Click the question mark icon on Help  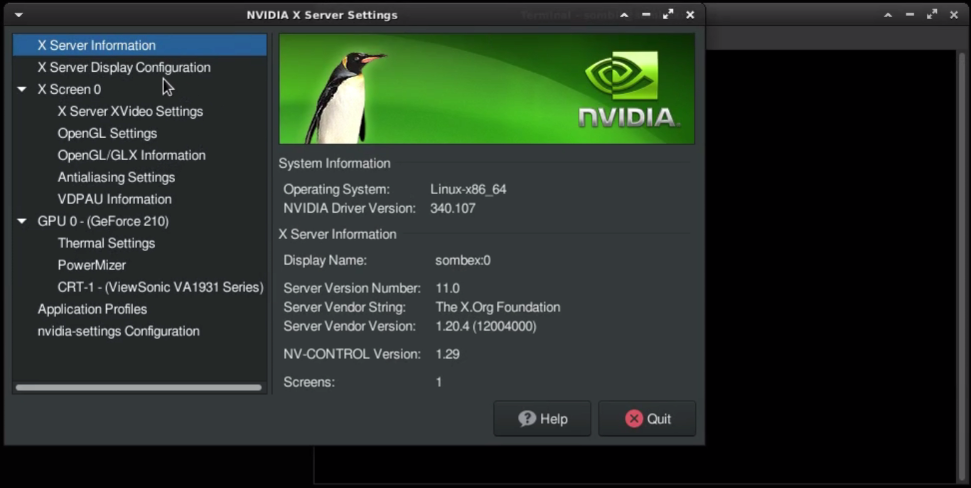click(527, 419)
